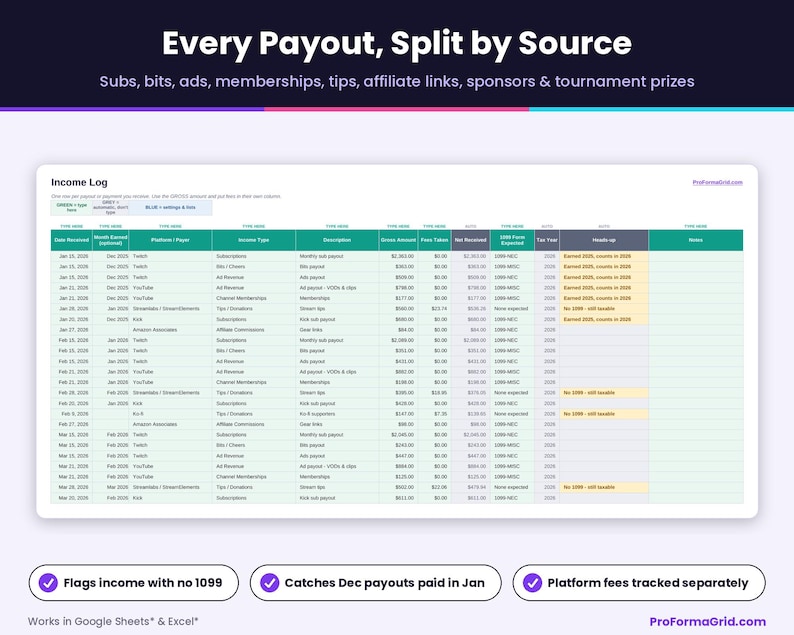Click the '$536.26' net received cell
Screen dimensions: 794x635
[470, 309]
